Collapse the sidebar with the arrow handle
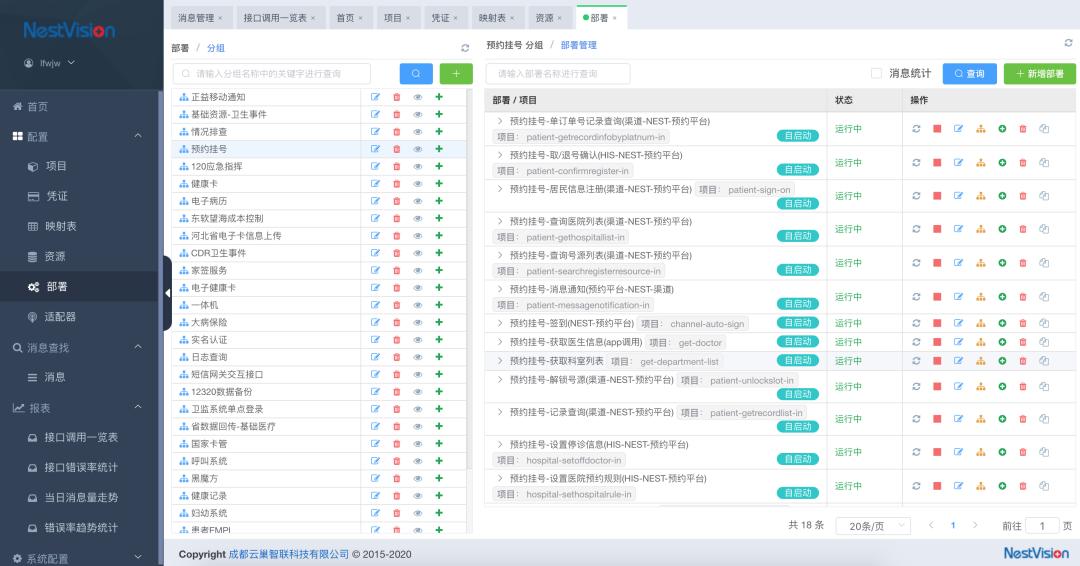This screenshot has height=566, width=1080. click(x=167, y=293)
